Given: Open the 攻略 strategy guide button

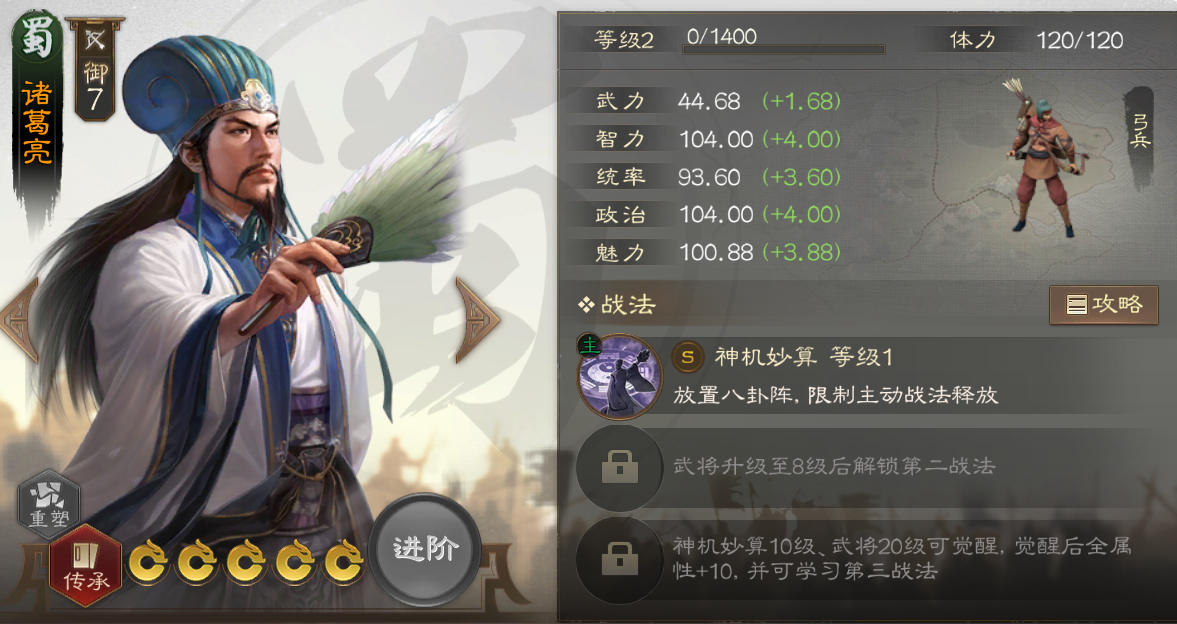Looking at the screenshot, I should [1103, 305].
